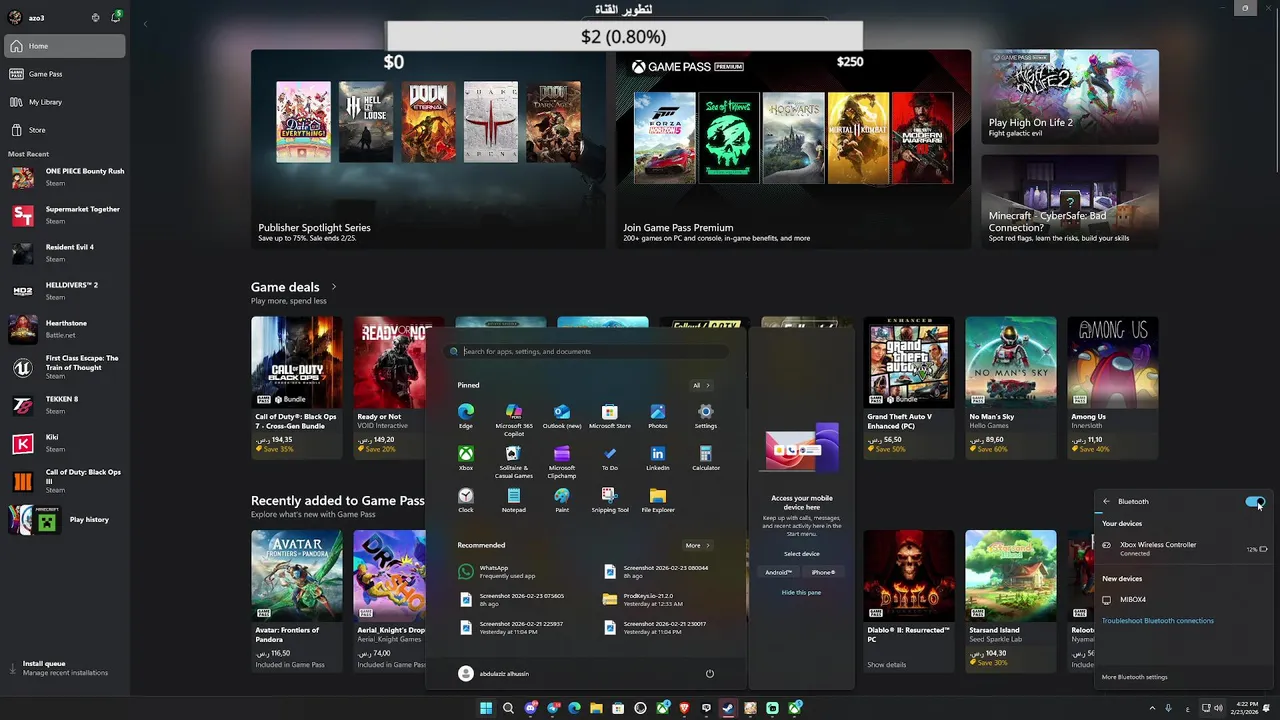Viewport: 1280px width, 720px height.
Task: Launch Microsoft Clipchamp
Action: click(562, 462)
